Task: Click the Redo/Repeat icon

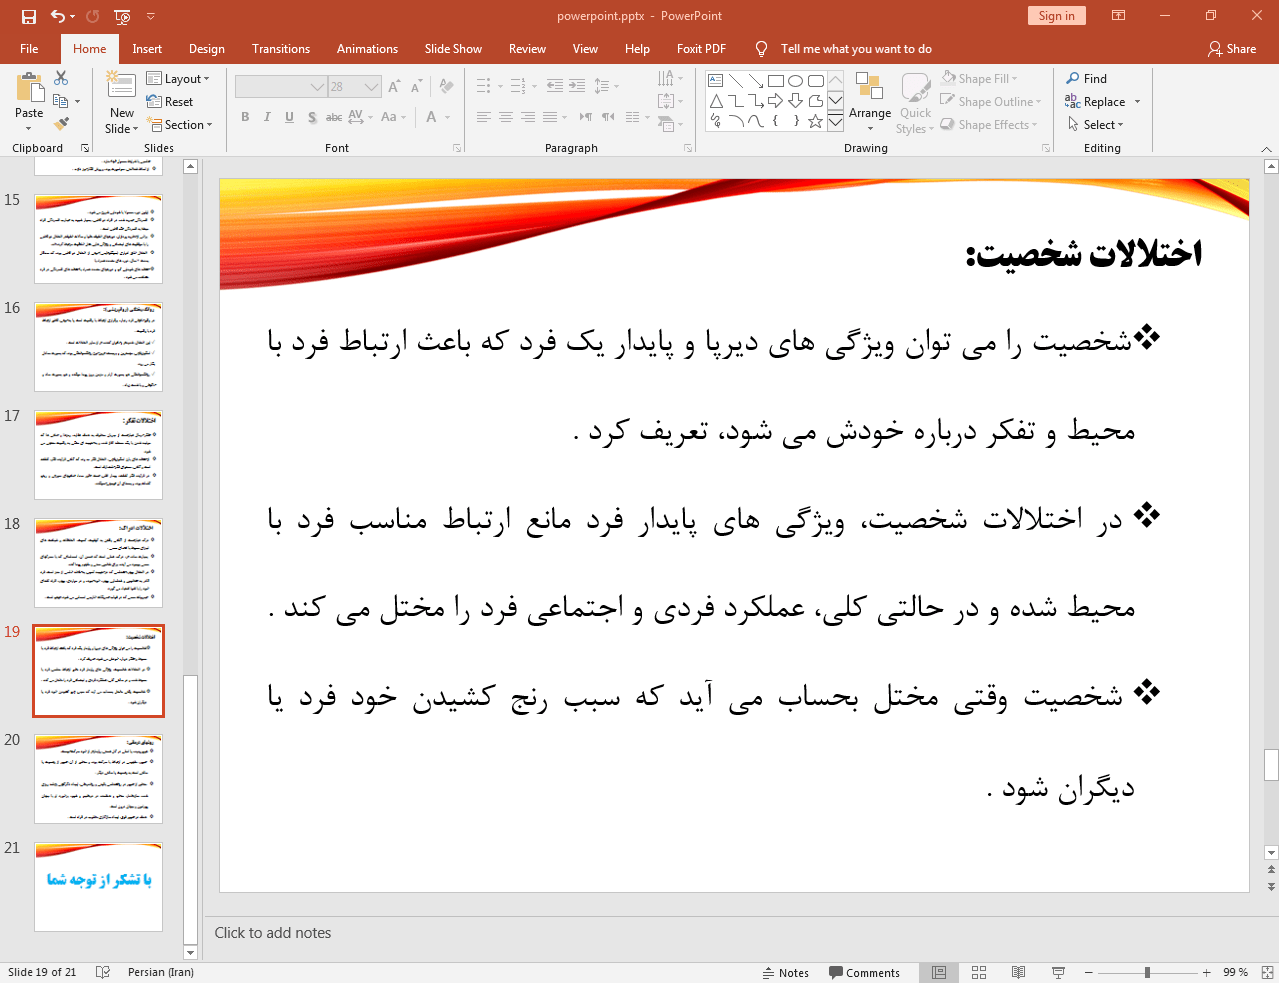Action: click(93, 16)
